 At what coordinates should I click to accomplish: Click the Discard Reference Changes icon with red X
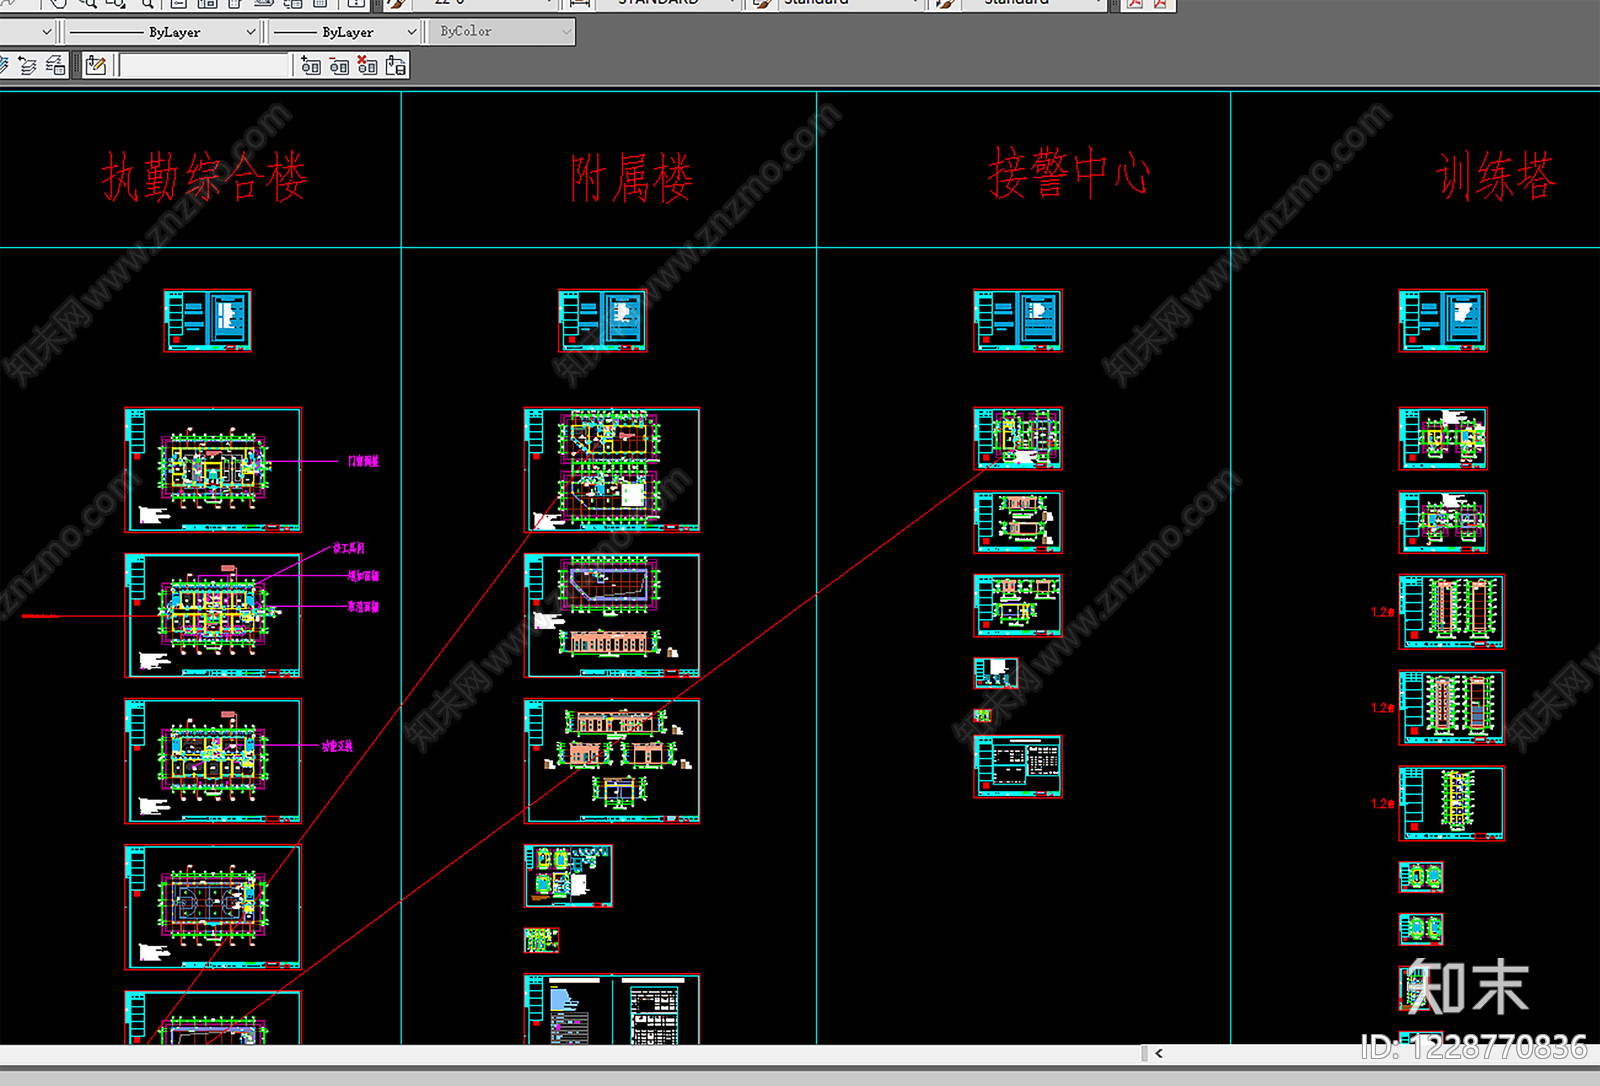point(367,66)
